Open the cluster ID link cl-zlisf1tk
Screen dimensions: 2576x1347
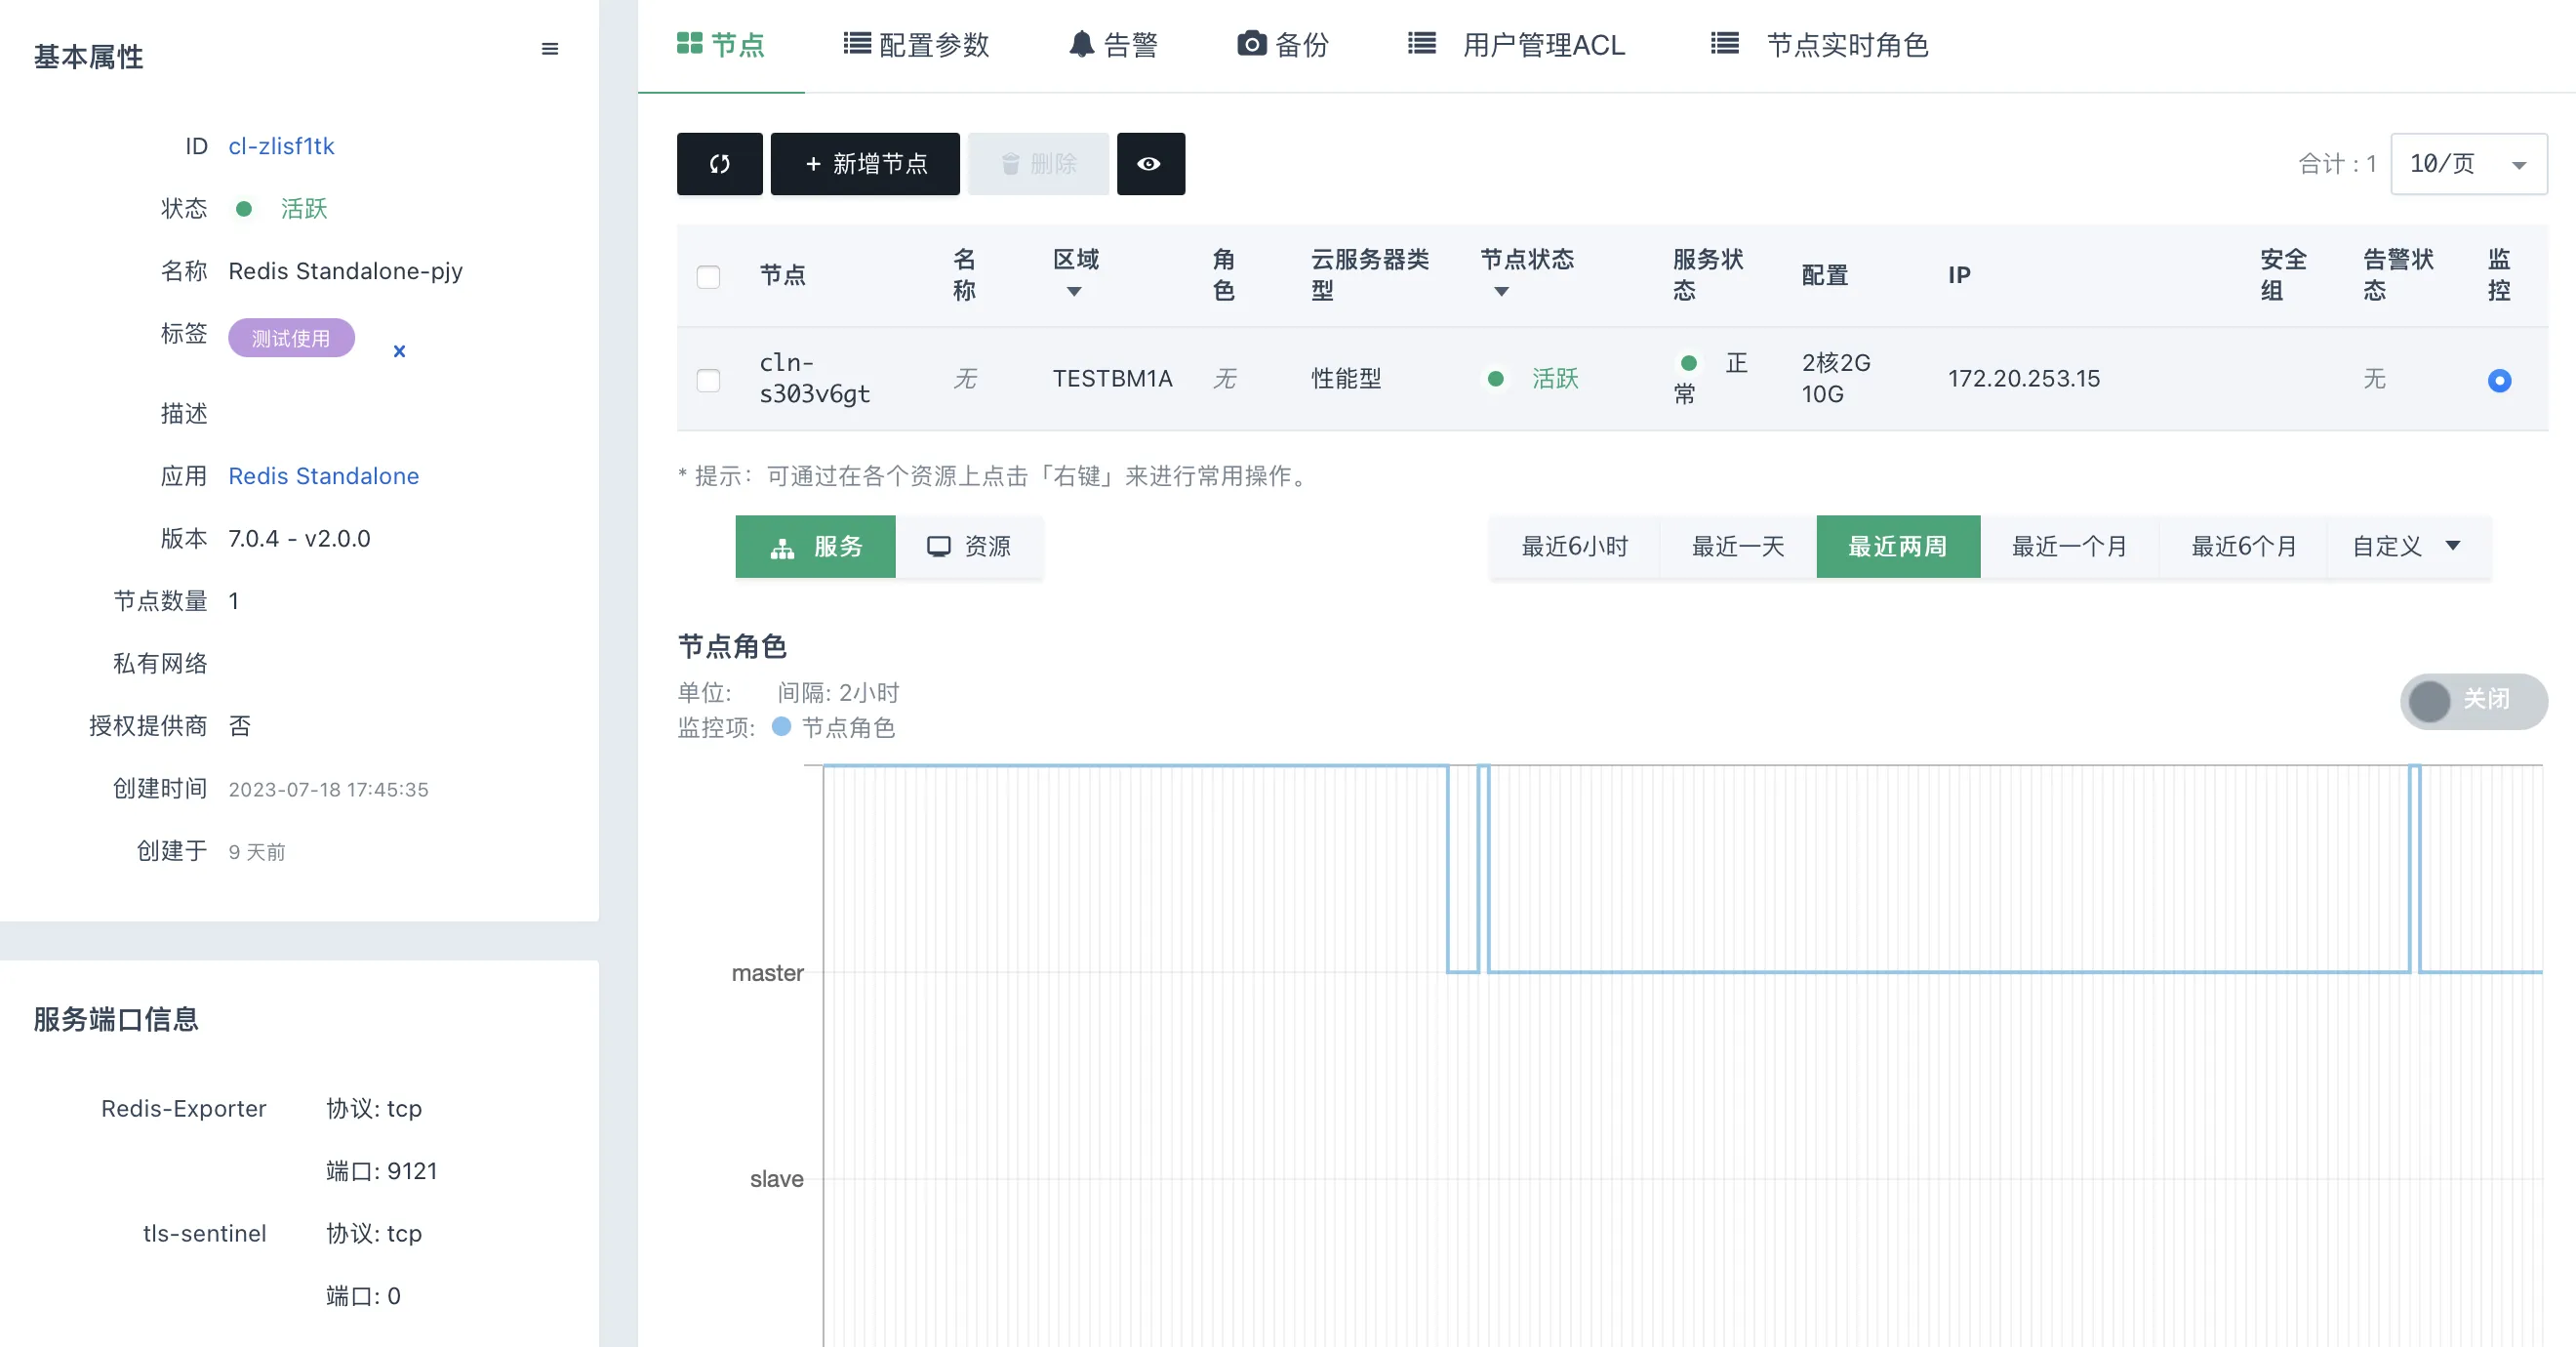pos(281,146)
